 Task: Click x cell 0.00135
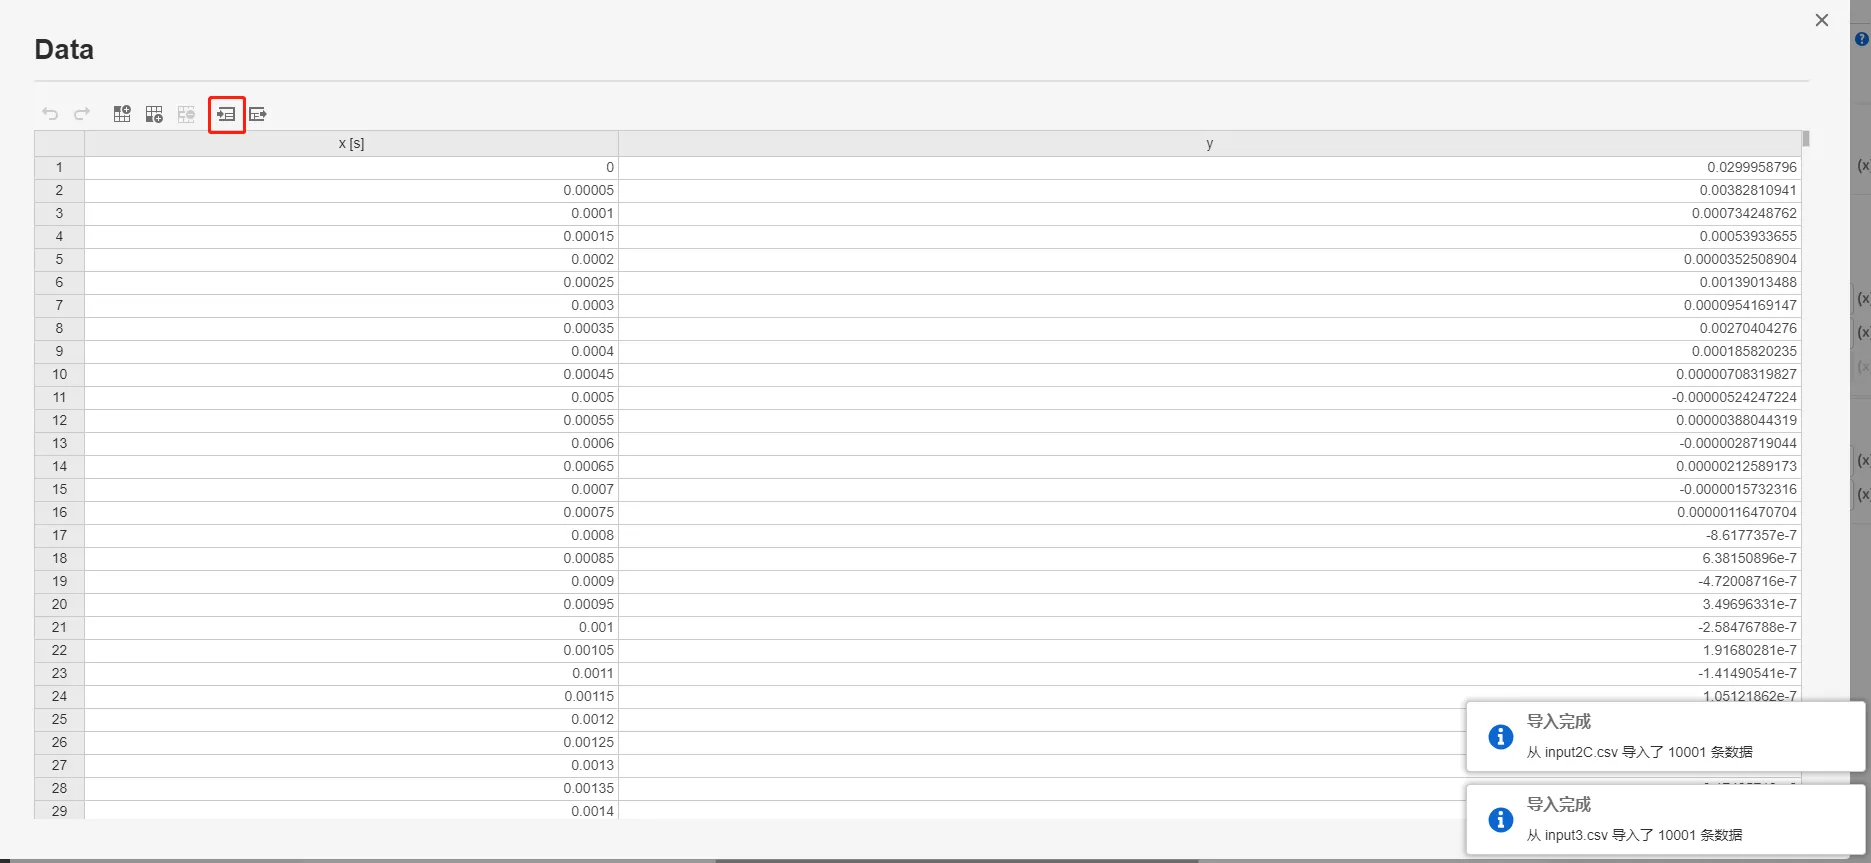(351, 788)
